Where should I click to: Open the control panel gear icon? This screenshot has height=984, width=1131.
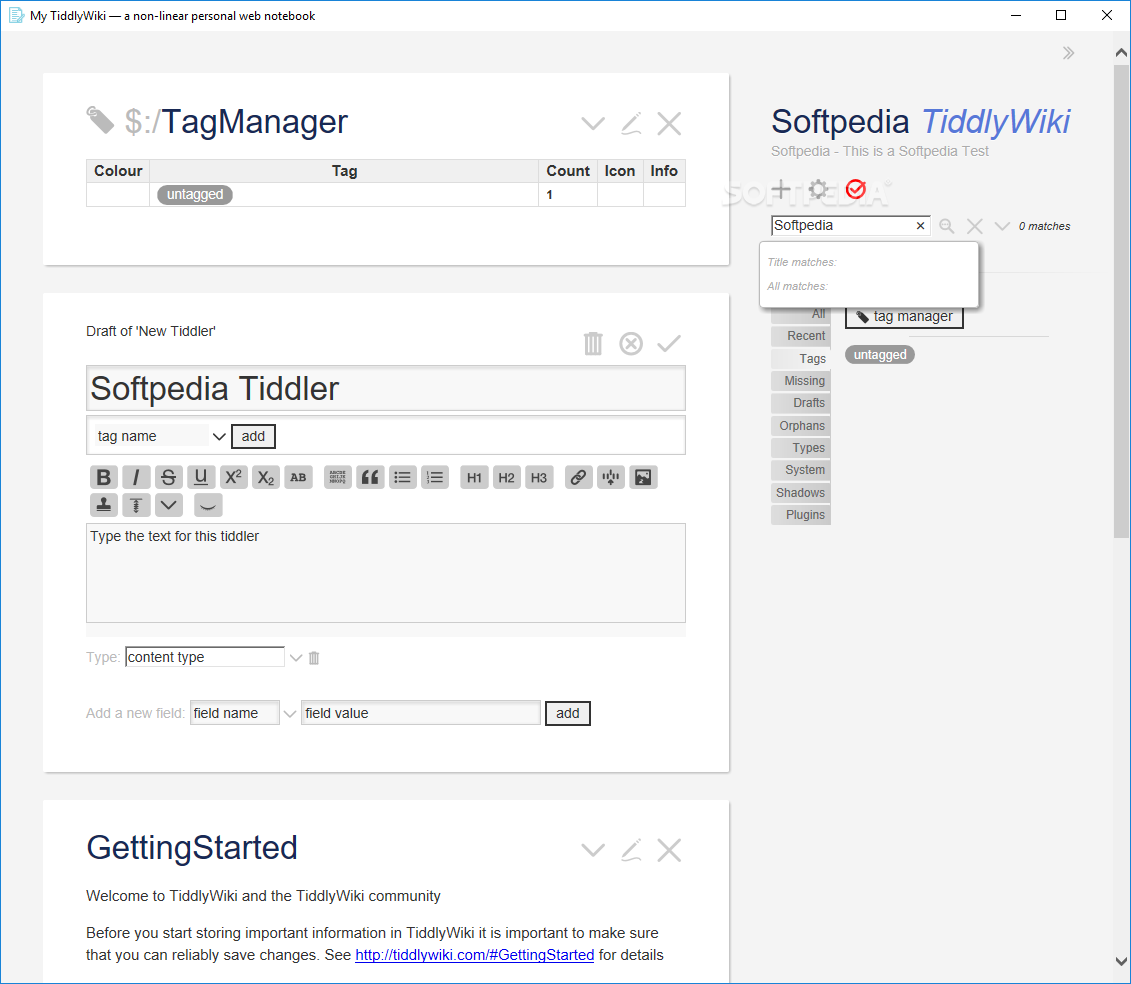point(818,189)
